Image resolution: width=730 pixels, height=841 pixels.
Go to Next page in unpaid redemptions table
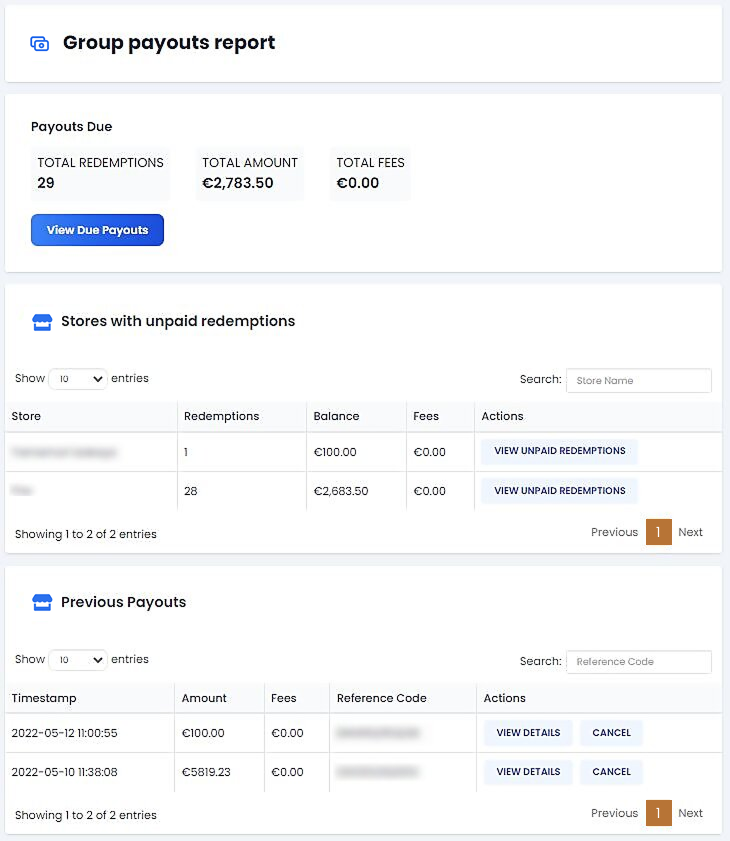pos(690,532)
